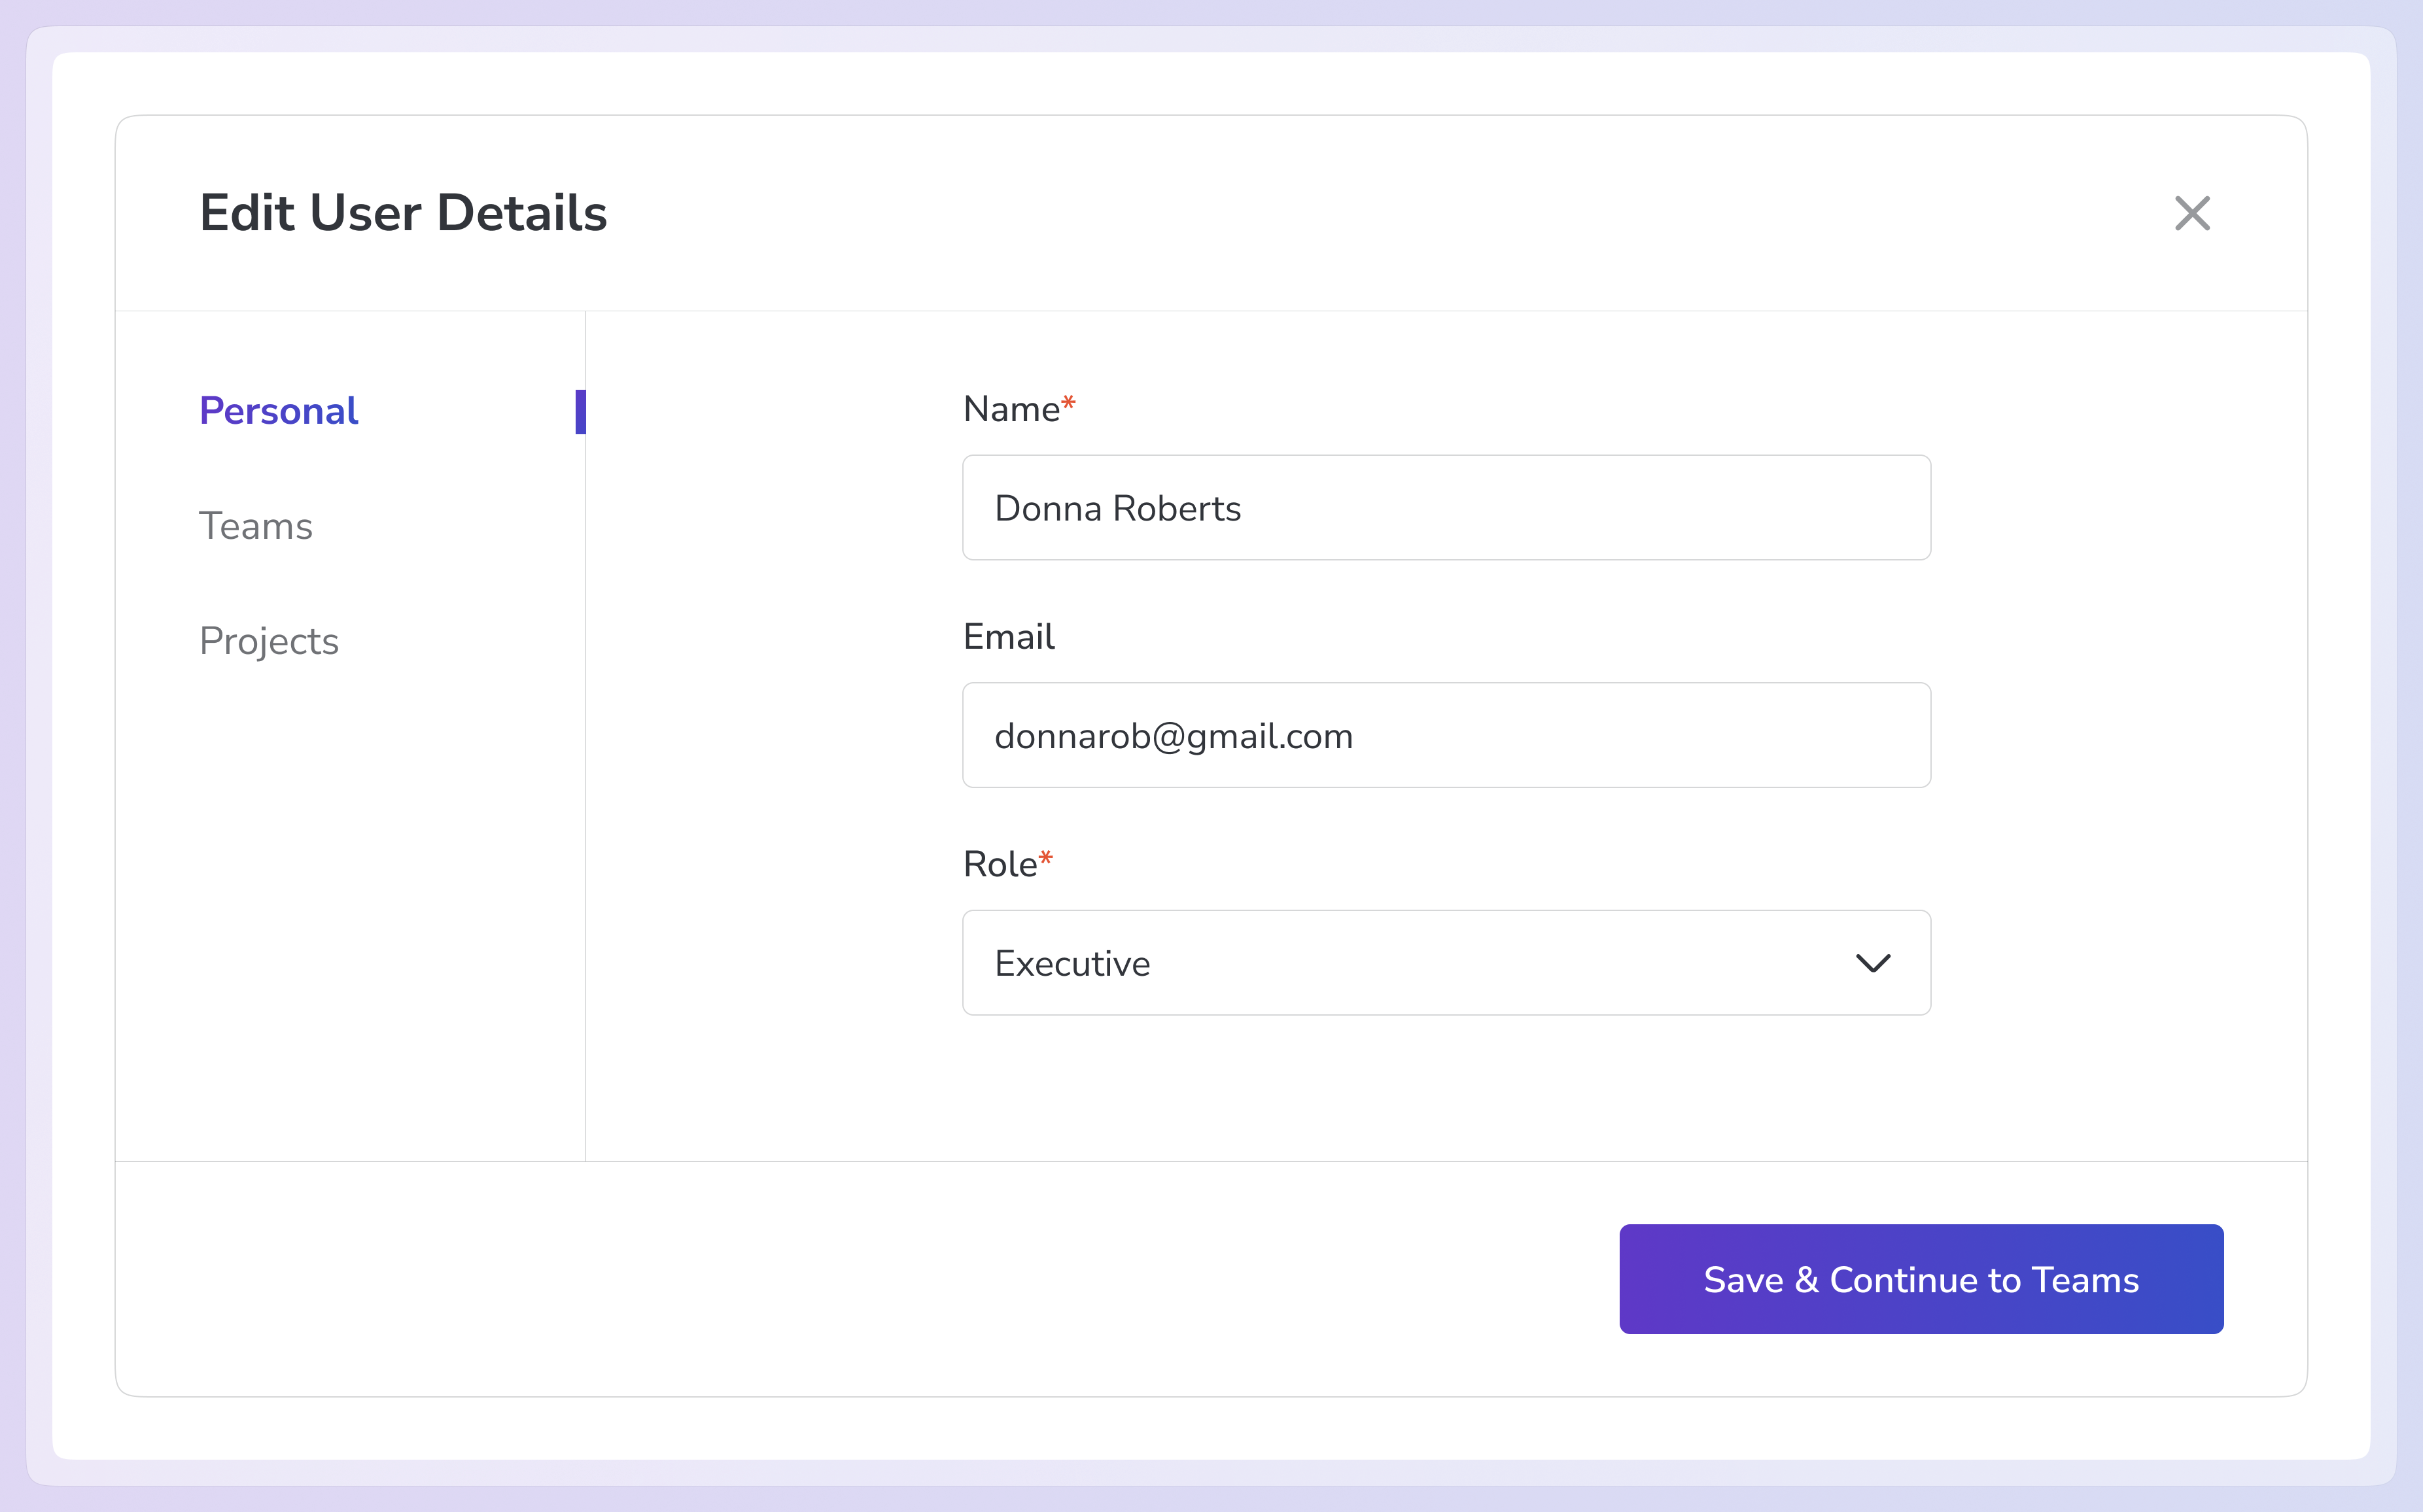This screenshot has width=2423, height=1512.
Task: Click empty sidebar space below Projects
Action: point(350,900)
